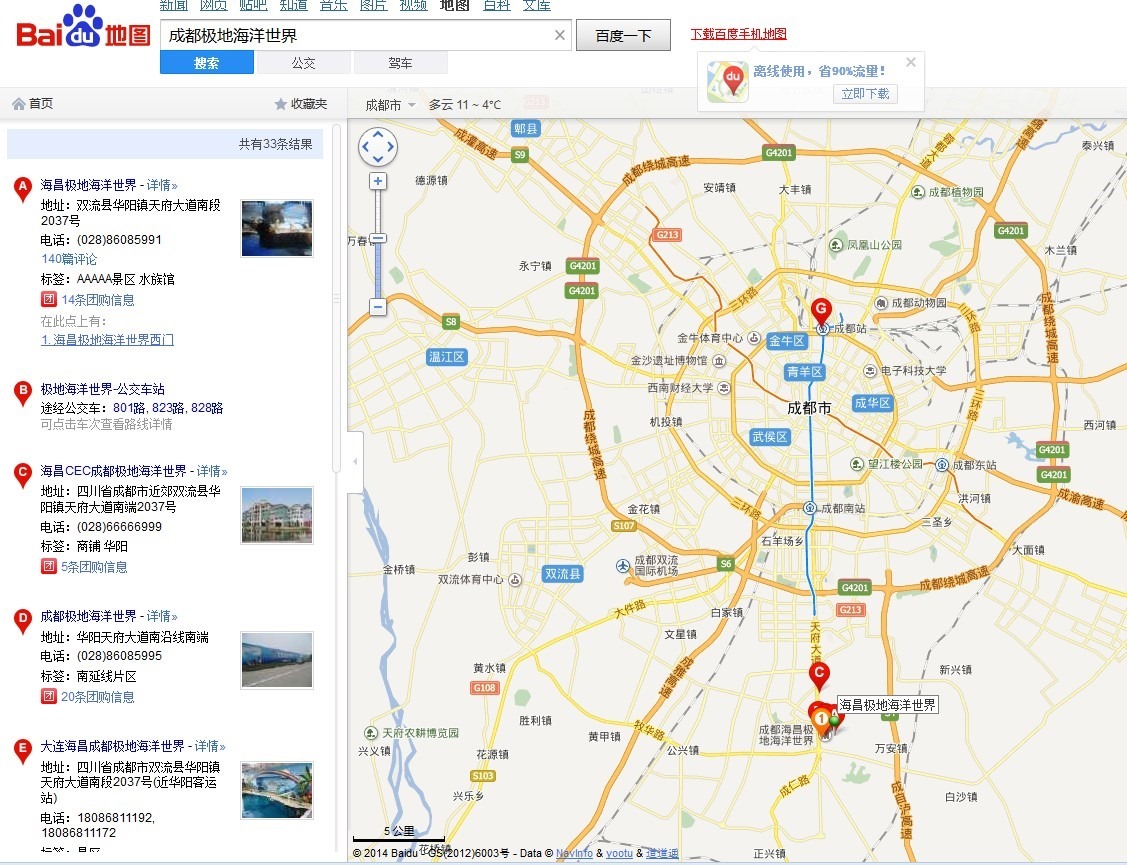
Task: Click the 团 icon beside 14条团购信息
Action: (48, 299)
